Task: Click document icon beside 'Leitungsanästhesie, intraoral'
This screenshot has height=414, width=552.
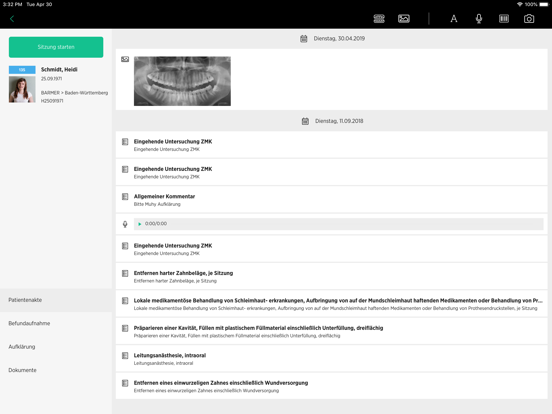Action: click(125, 356)
